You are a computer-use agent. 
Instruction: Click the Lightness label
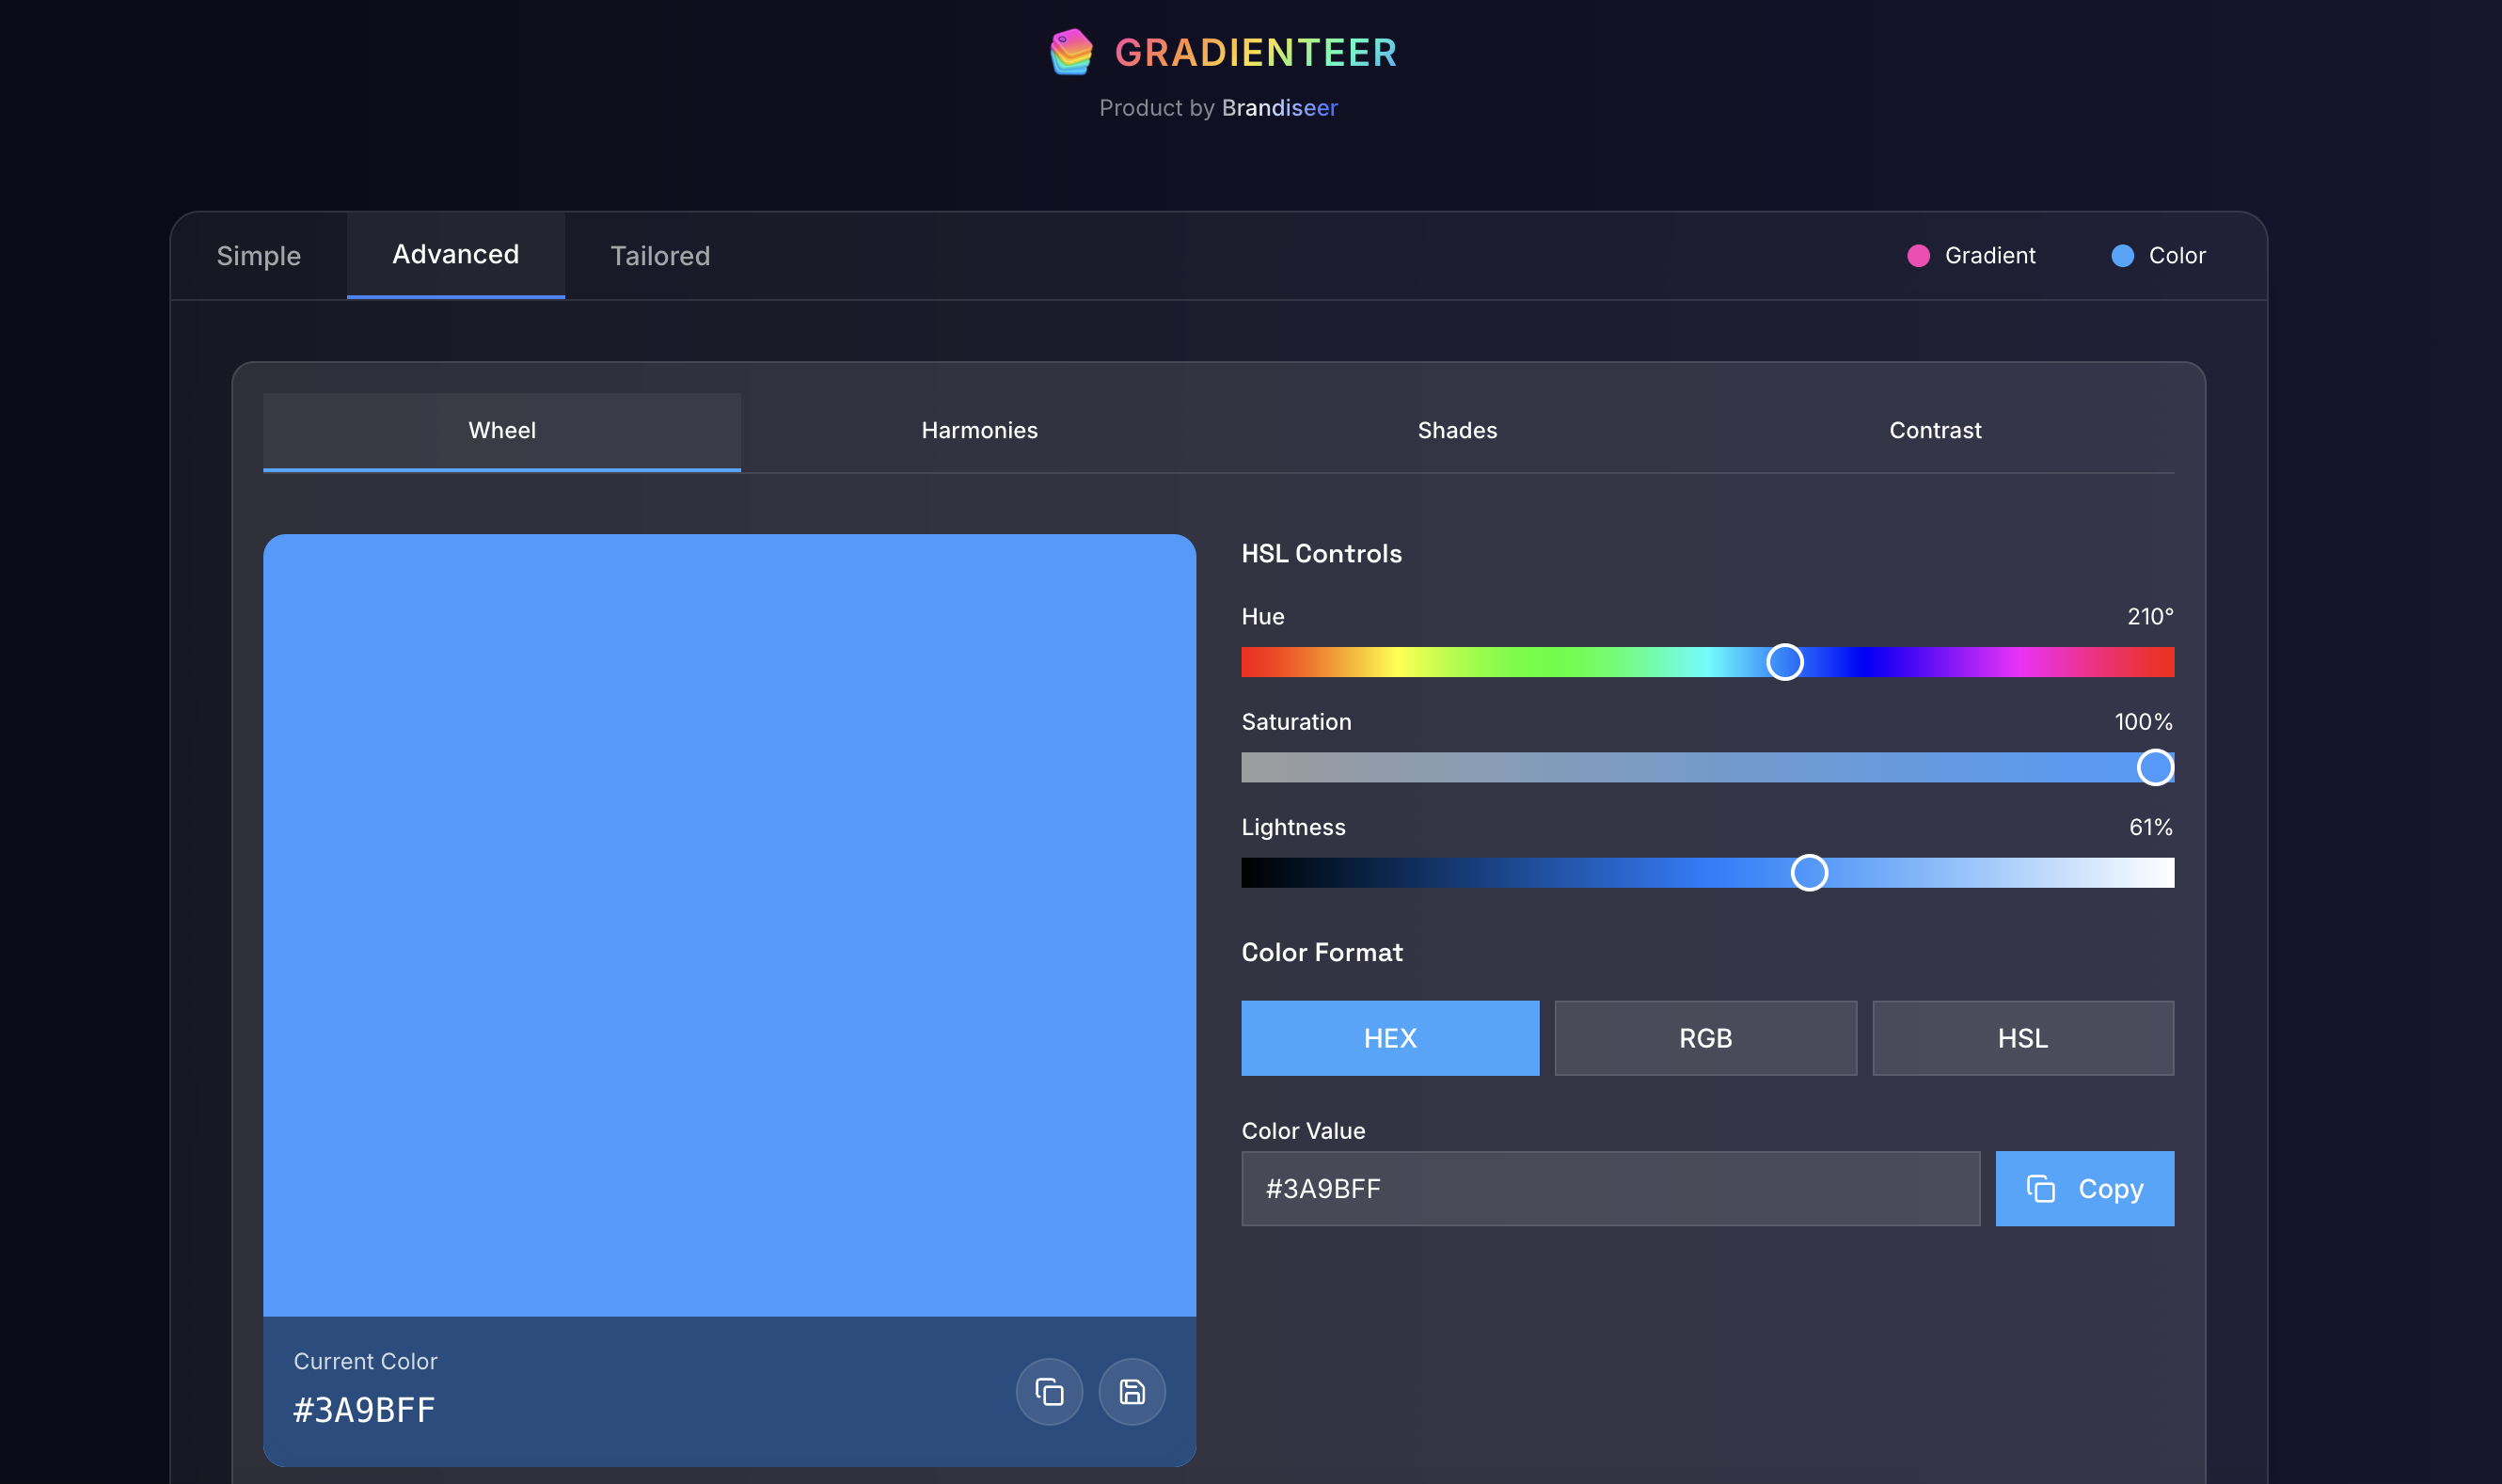click(x=1293, y=827)
